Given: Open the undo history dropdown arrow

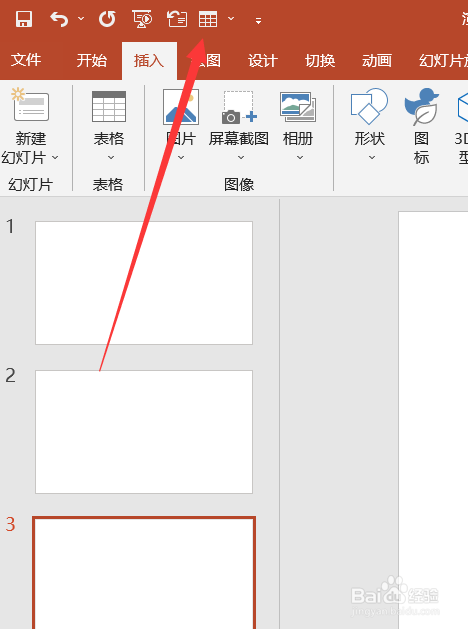Looking at the screenshot, I should (81, 18).
